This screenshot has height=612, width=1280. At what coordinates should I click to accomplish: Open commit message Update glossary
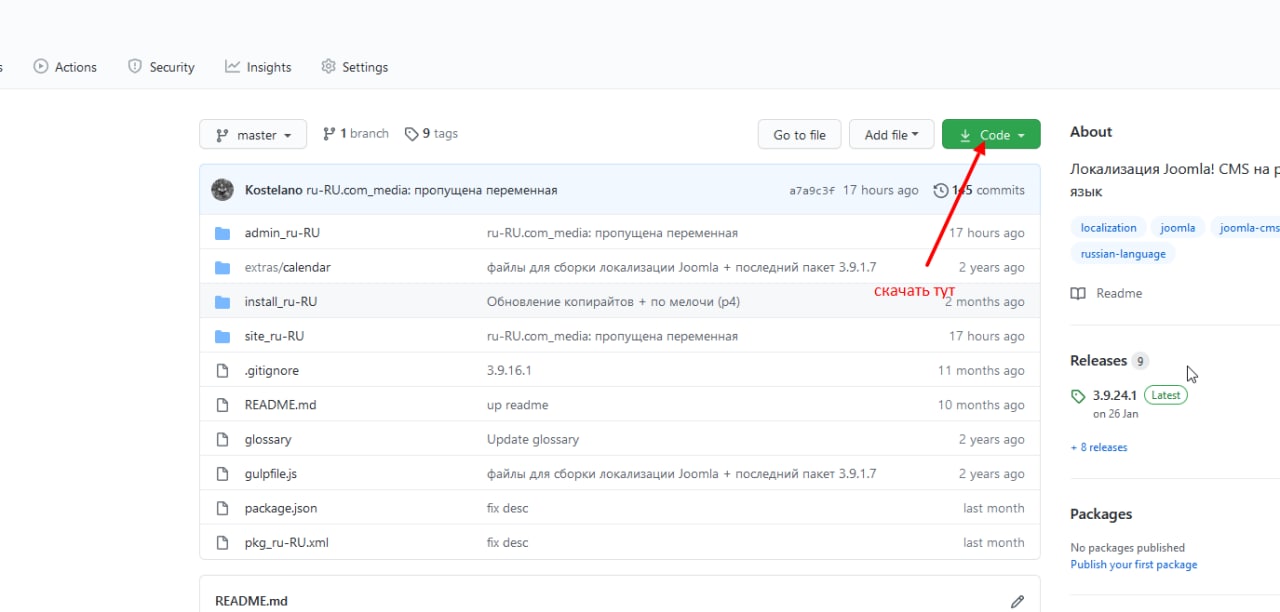[x=533, y=440]
